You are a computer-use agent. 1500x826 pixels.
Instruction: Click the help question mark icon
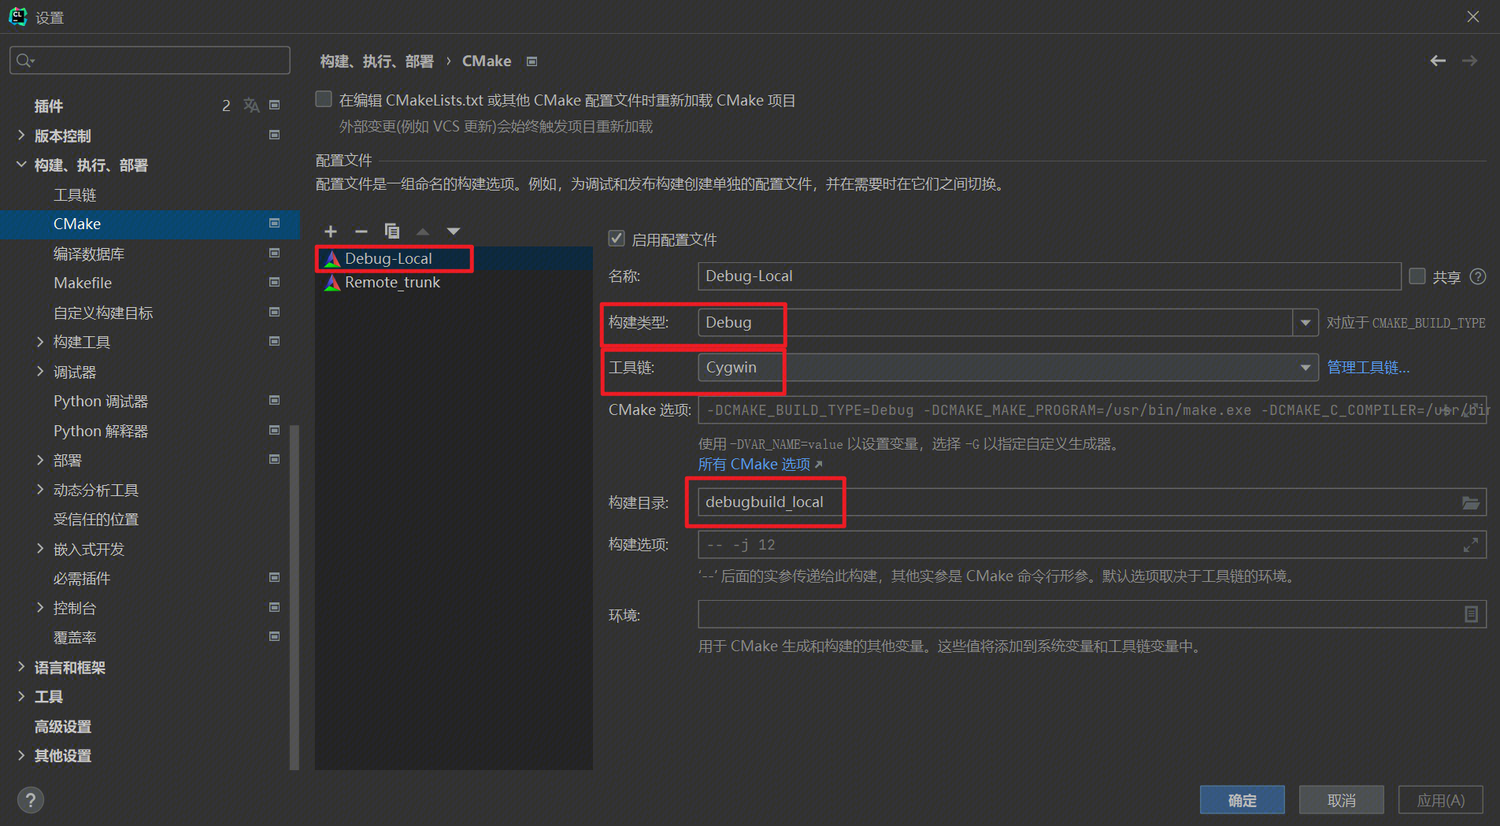(x=31, y=800)
